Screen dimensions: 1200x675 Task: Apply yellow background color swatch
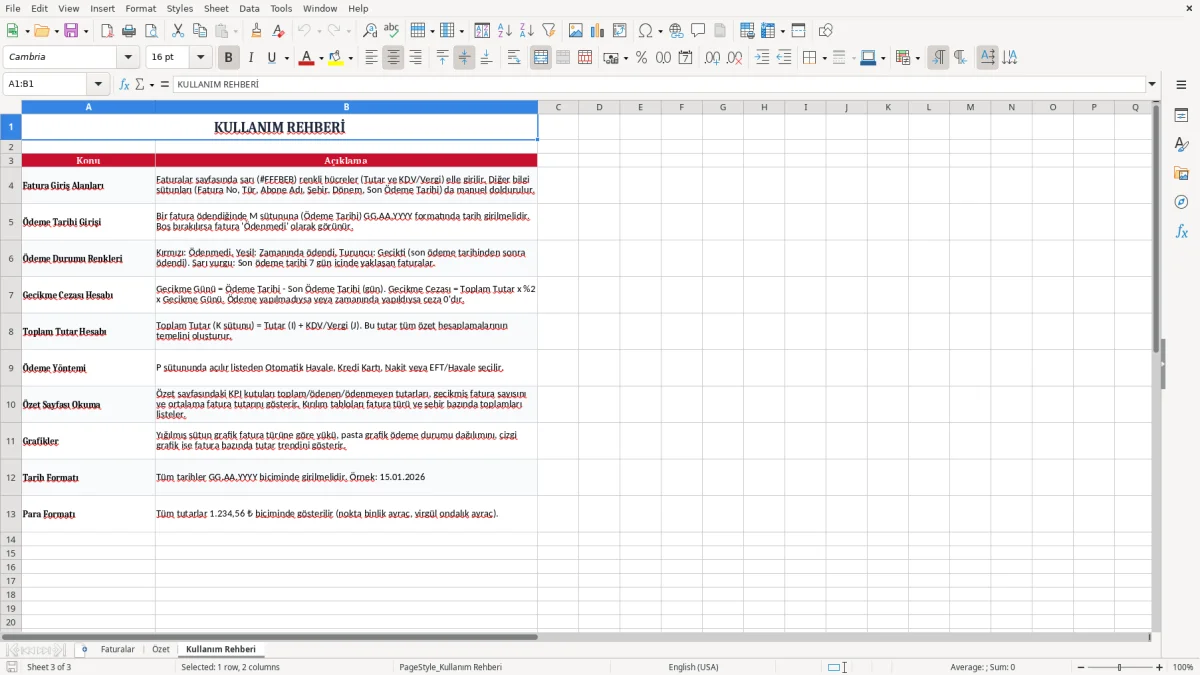click(x=336, y=58)
